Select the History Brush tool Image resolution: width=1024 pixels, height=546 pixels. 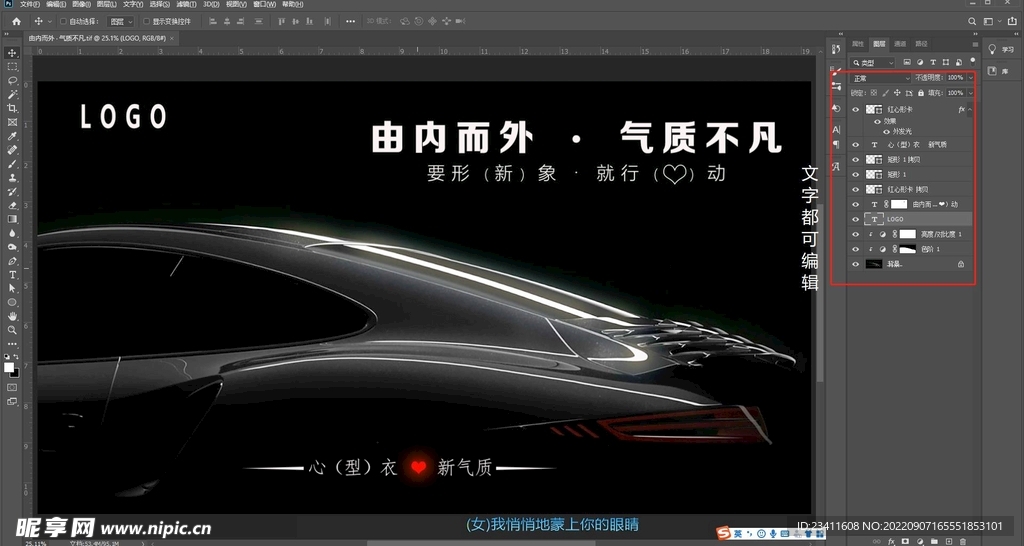pos(12,191)
